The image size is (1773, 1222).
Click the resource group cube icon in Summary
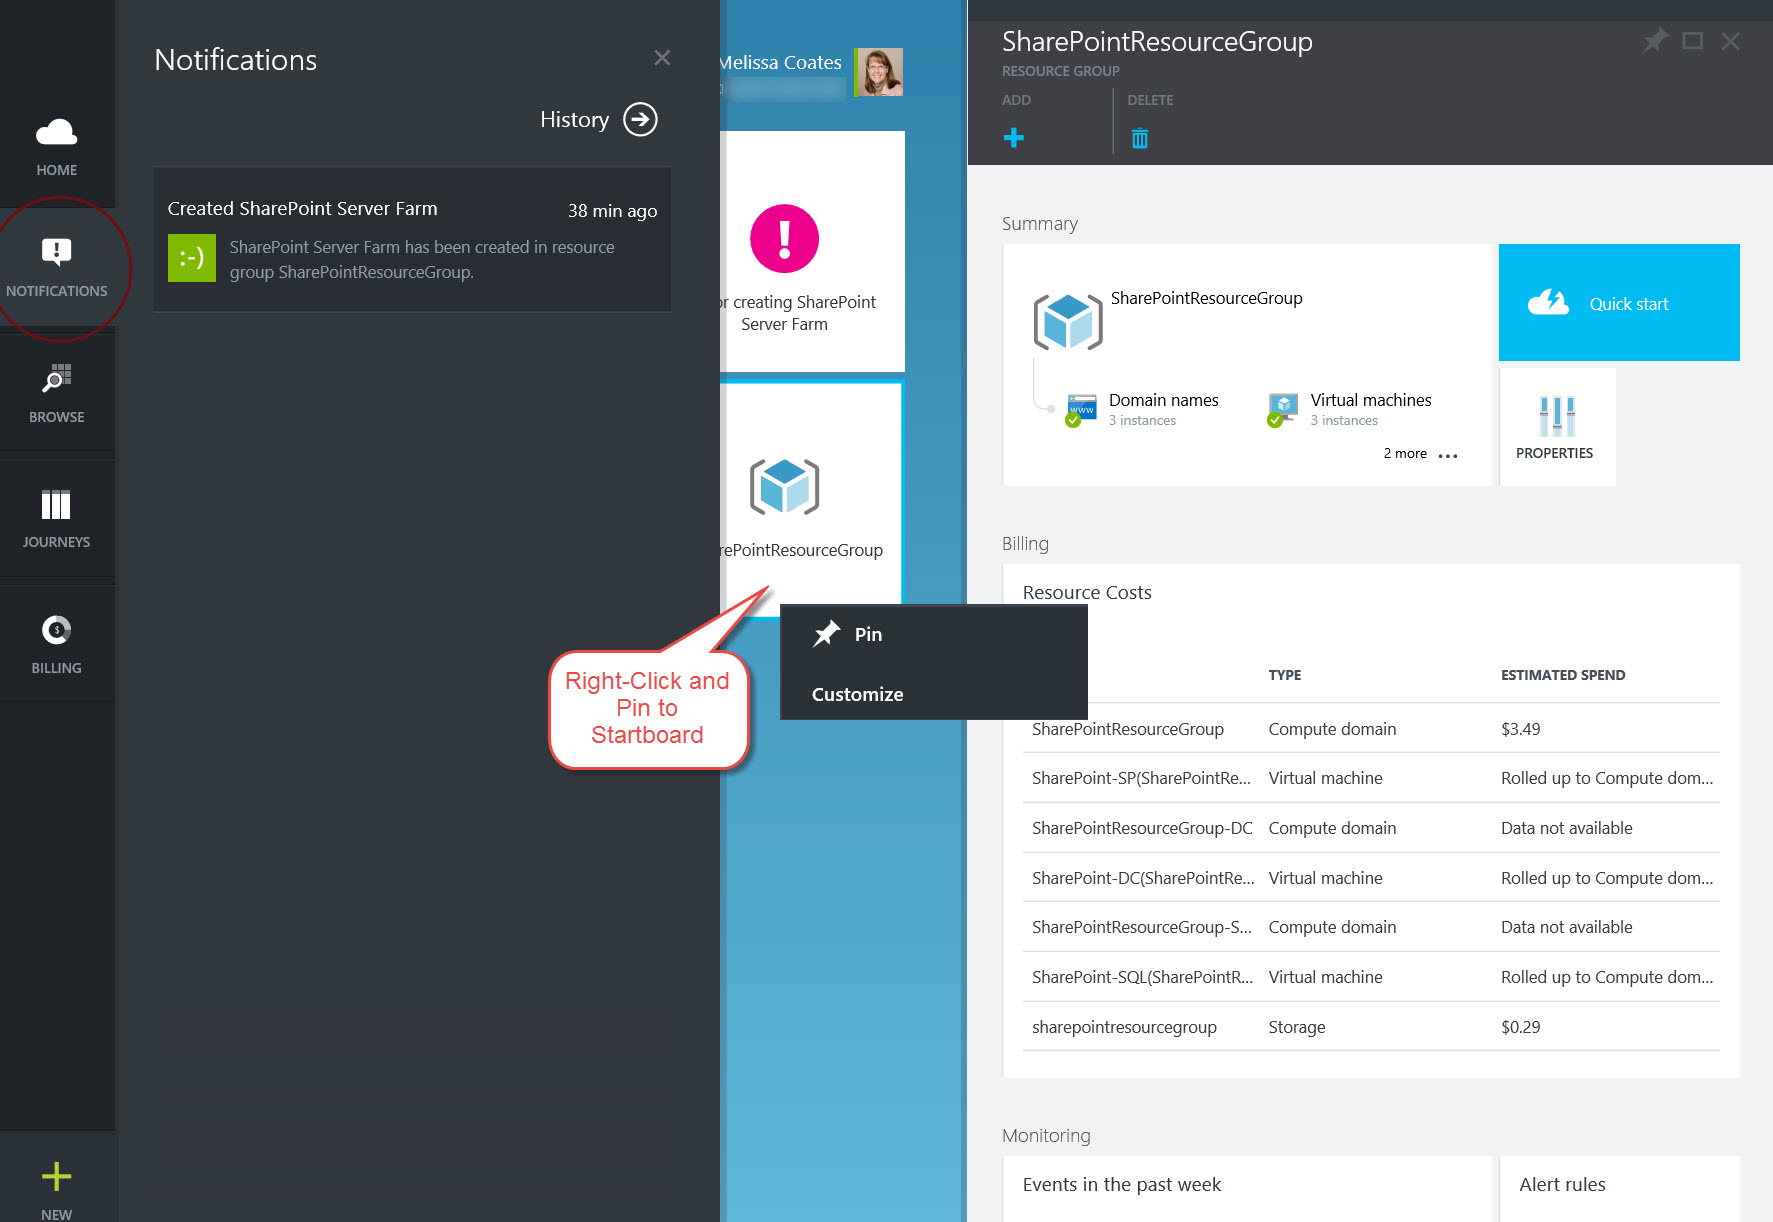click(1068, 322)
